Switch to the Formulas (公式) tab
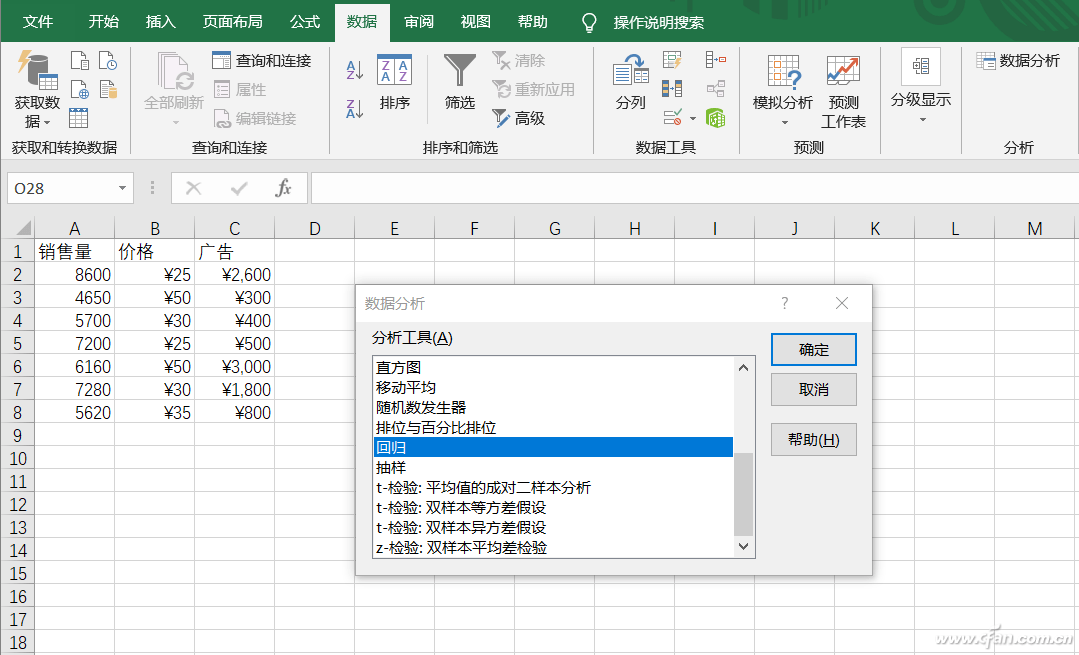Viewport: 1079px width, 655px height. 305,22
